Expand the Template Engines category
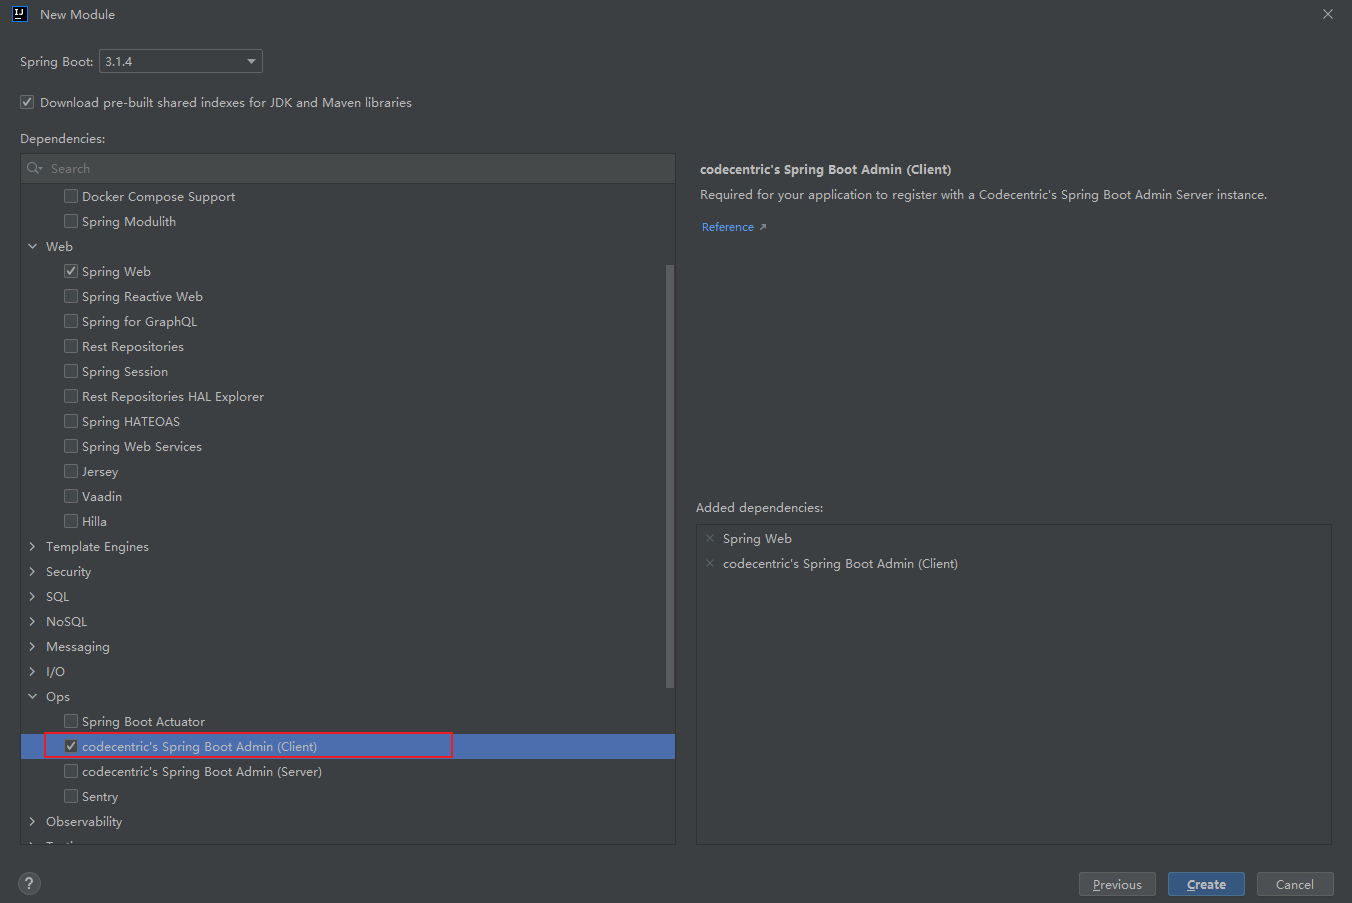 coord(33,547)
